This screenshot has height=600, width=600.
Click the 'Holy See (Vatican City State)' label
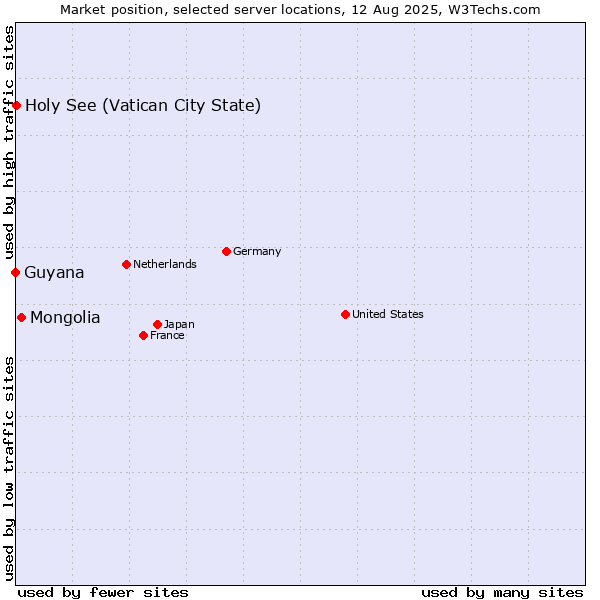pos(143,106)
